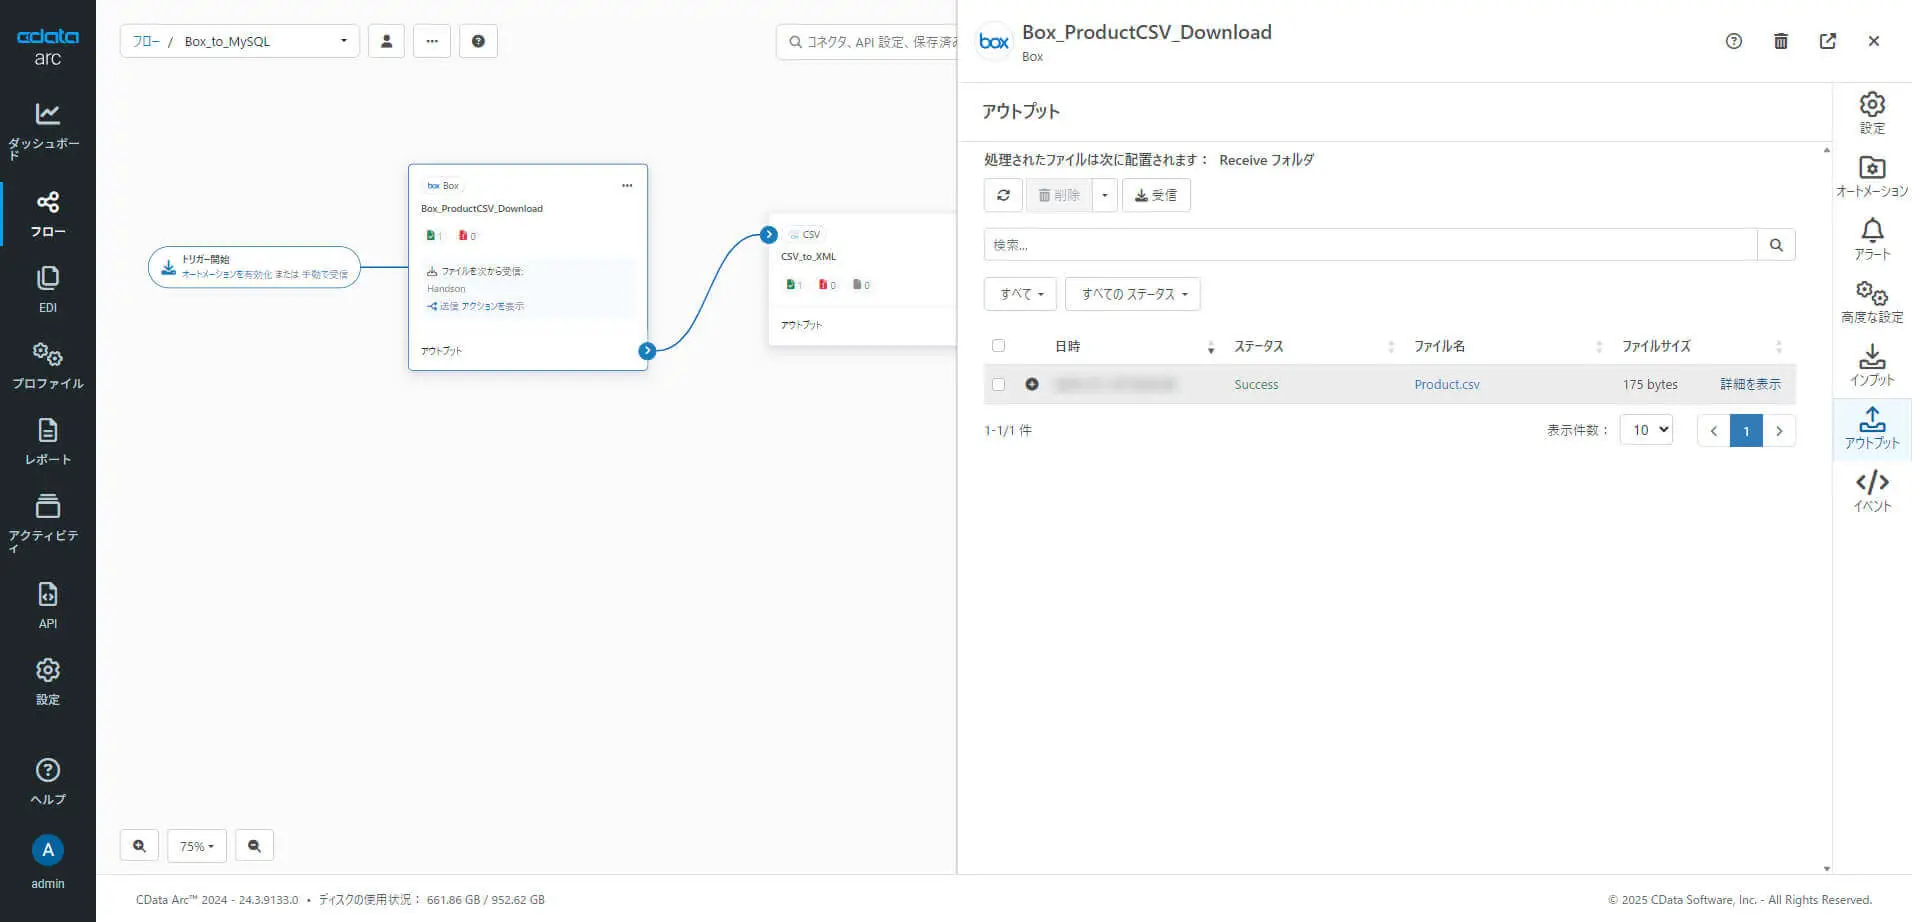
Task: Click the search magnifier button in output panel
Action: pyautogui.click(x=1776, y=245)
